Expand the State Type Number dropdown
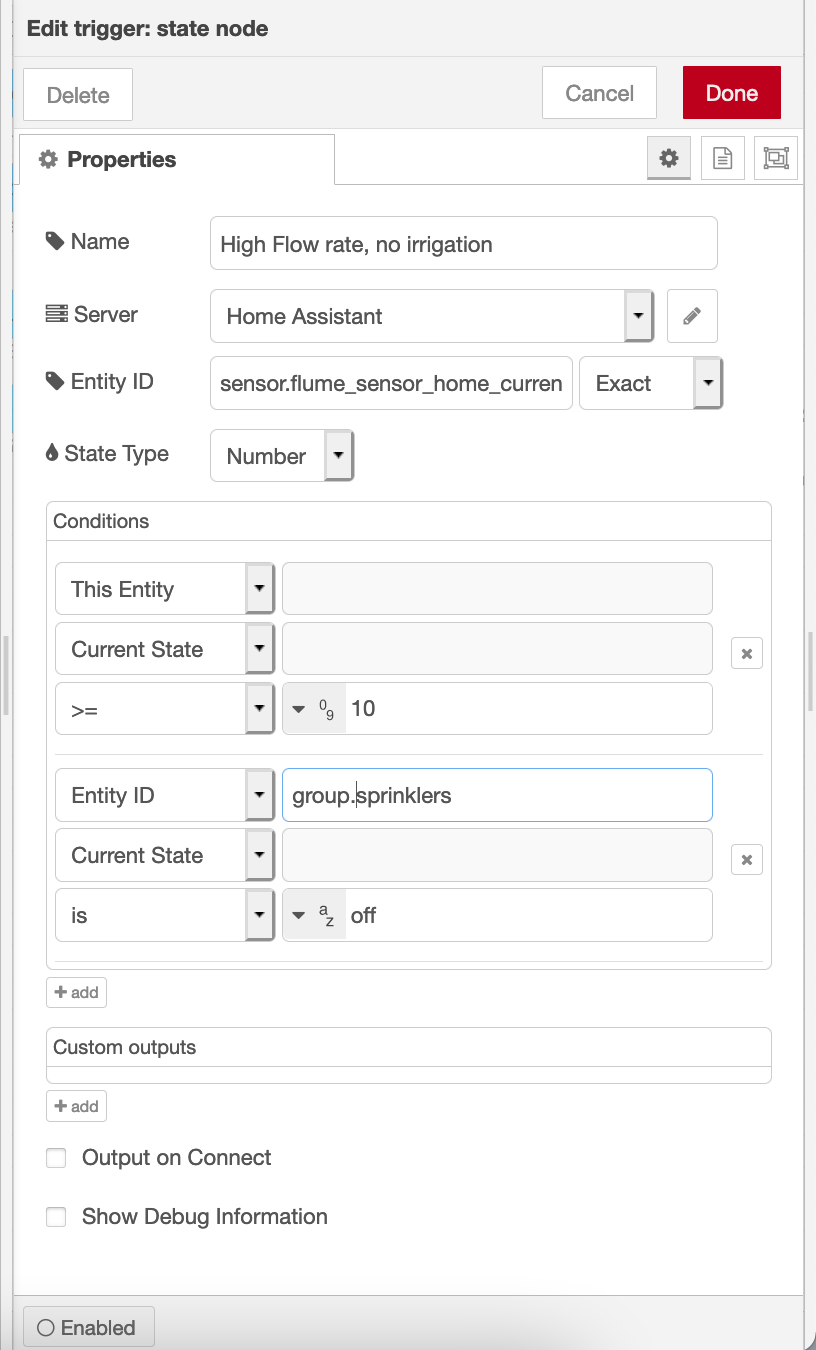816x1350 pixels. coord(282,456)
